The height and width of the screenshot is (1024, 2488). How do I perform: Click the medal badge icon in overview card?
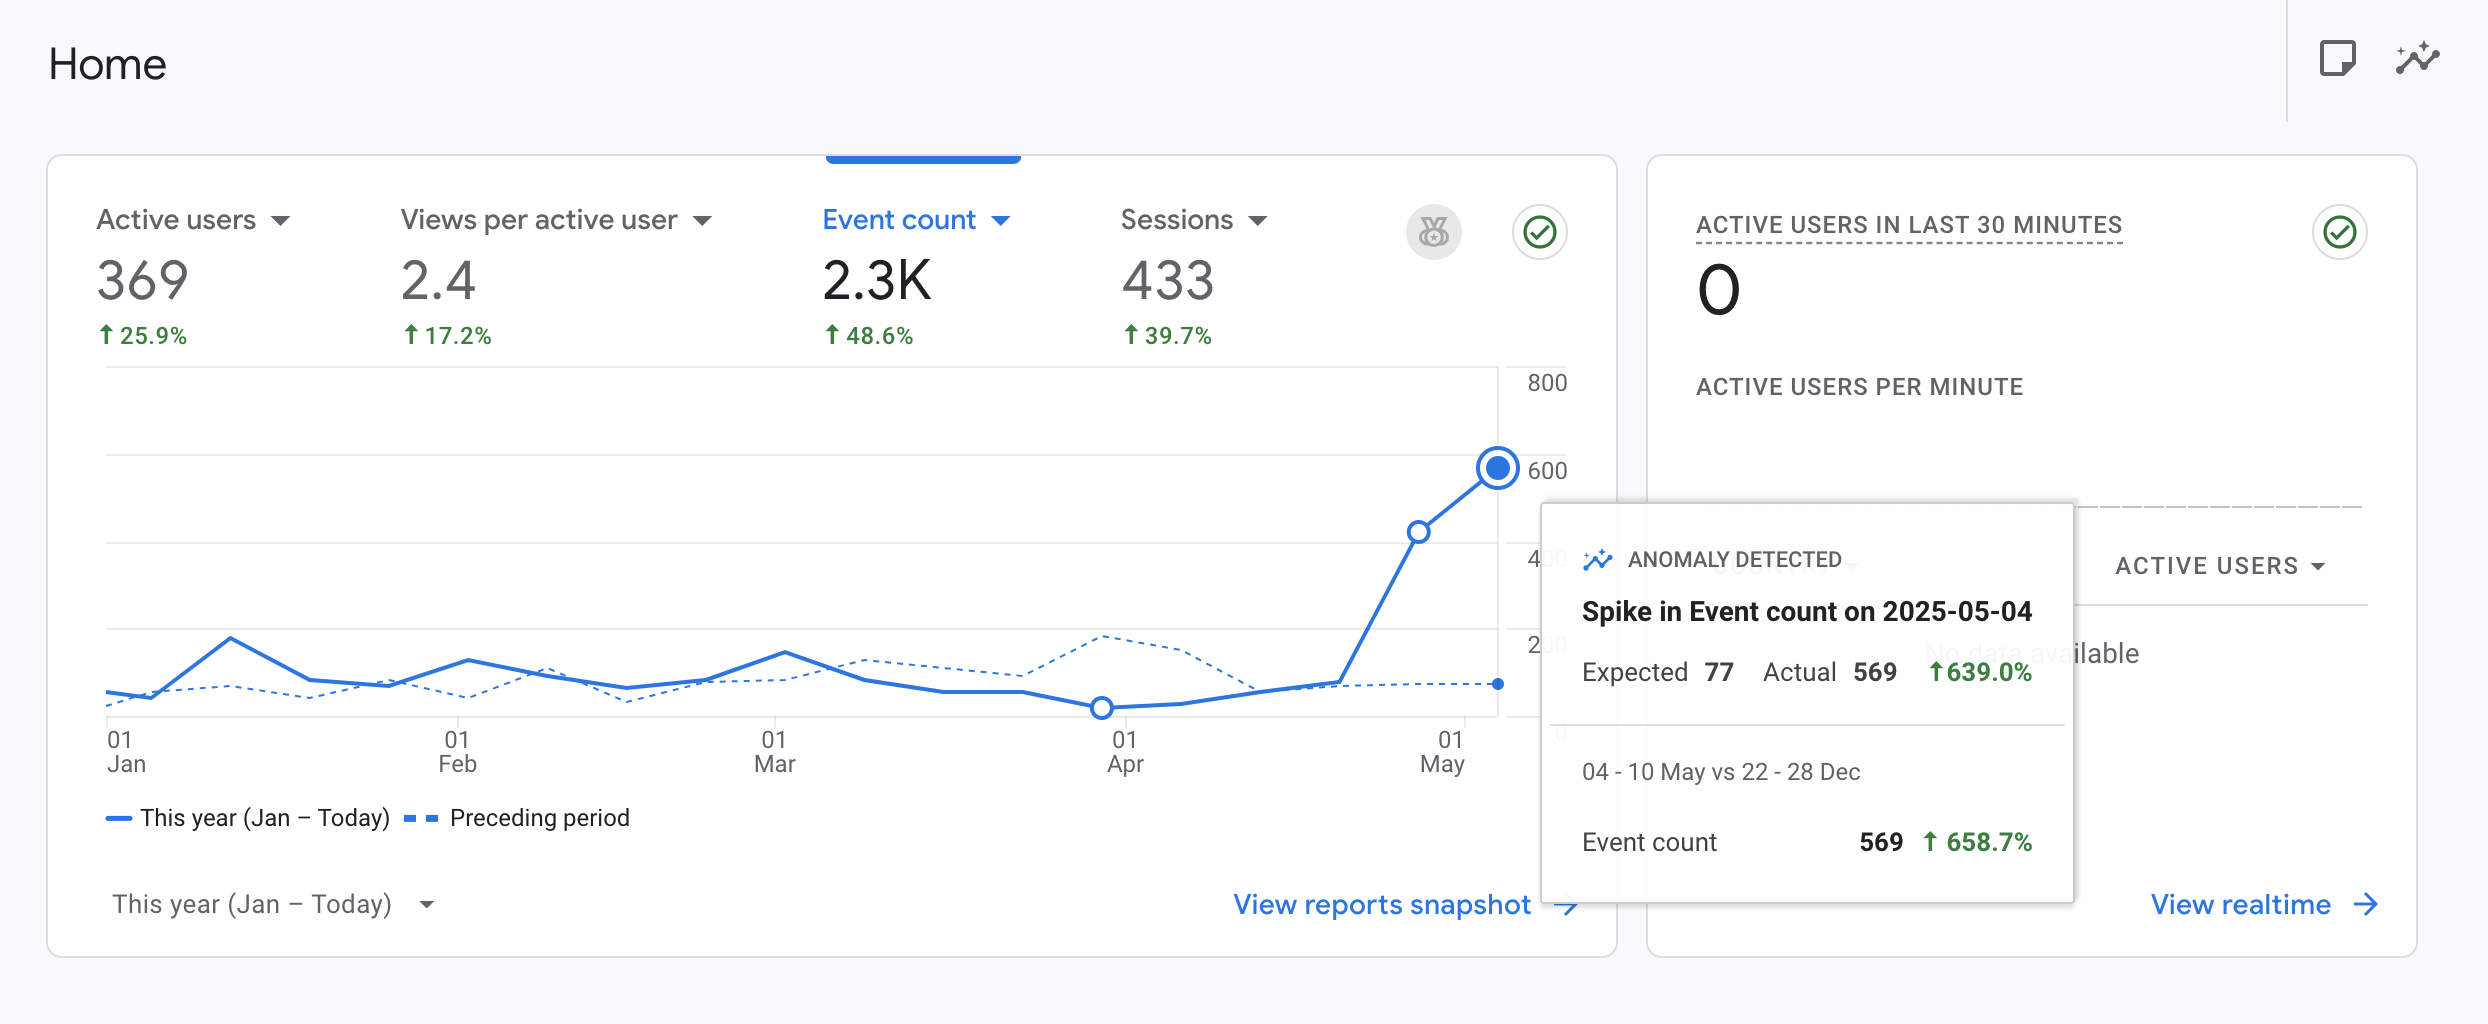point(1433,232)
